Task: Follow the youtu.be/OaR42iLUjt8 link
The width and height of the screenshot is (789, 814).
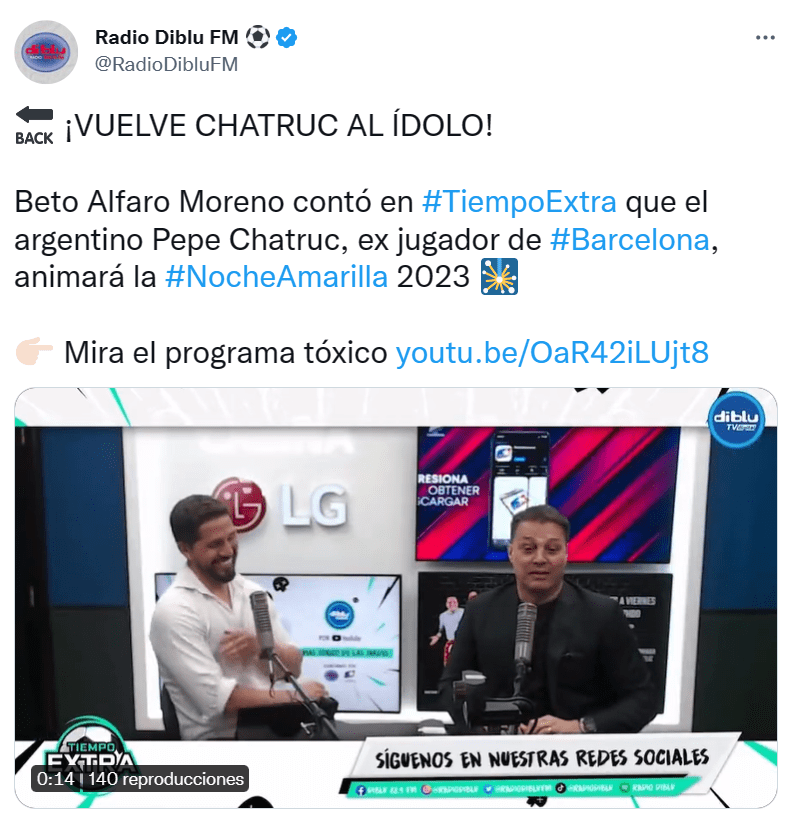Action: pyautogui.click(x=552, y=352)
